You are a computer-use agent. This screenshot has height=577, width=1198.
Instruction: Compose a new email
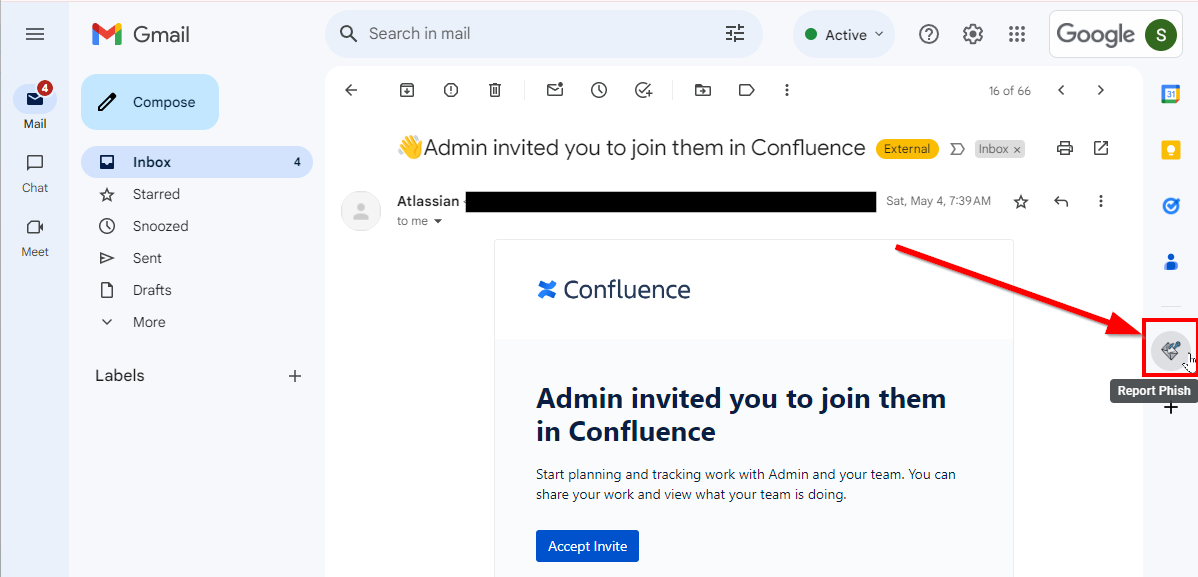tap(150, 102)
